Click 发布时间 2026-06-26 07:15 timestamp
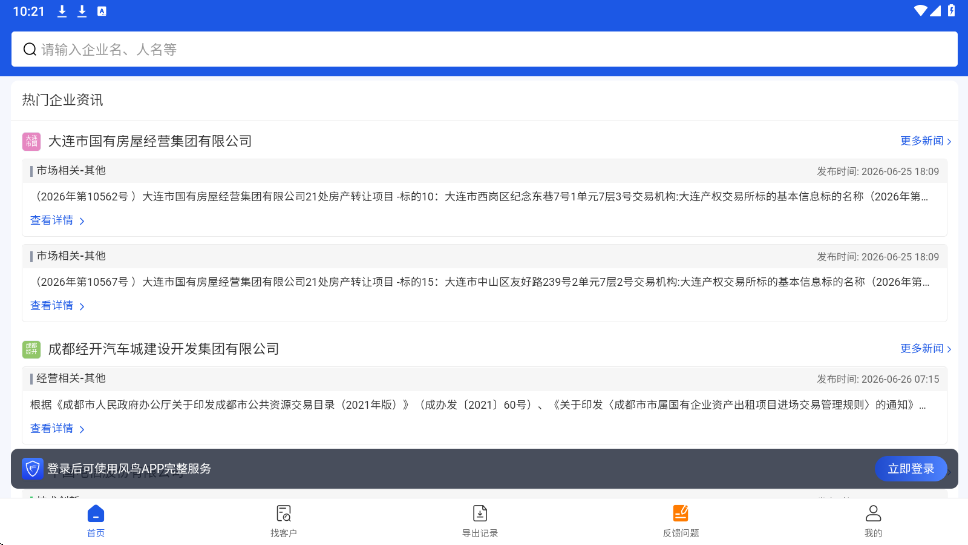 click(878, 379)
